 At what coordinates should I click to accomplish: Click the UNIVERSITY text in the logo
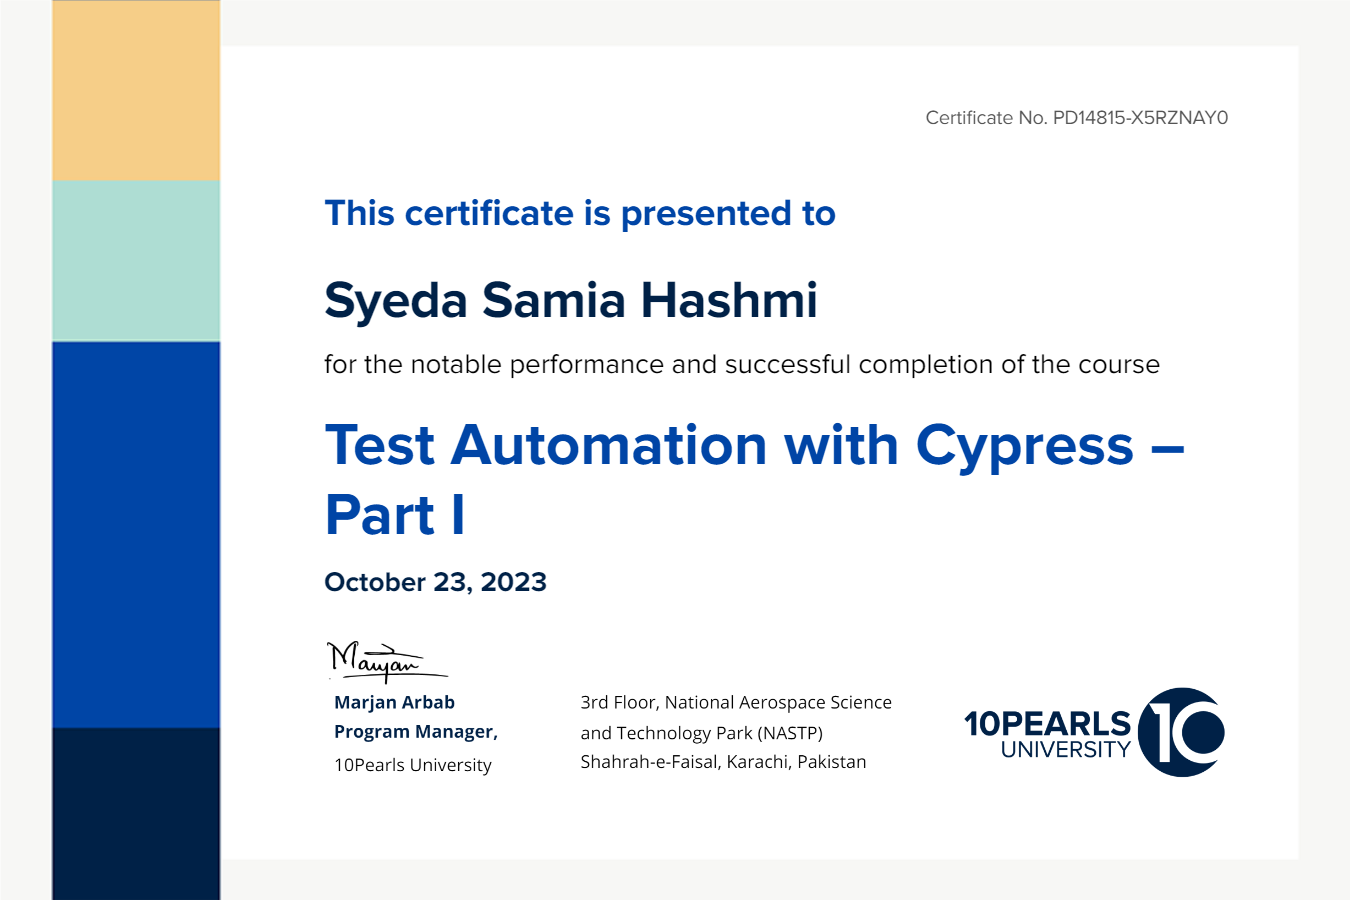[x=1065, y=750]
